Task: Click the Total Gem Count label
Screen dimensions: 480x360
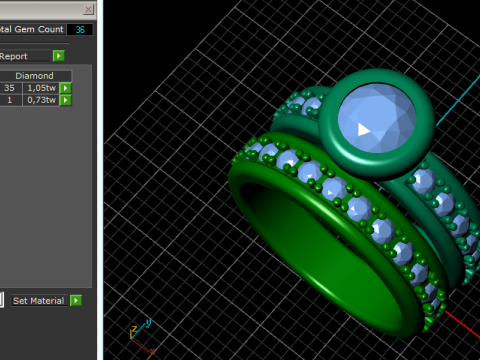Action: click(32, 29)
